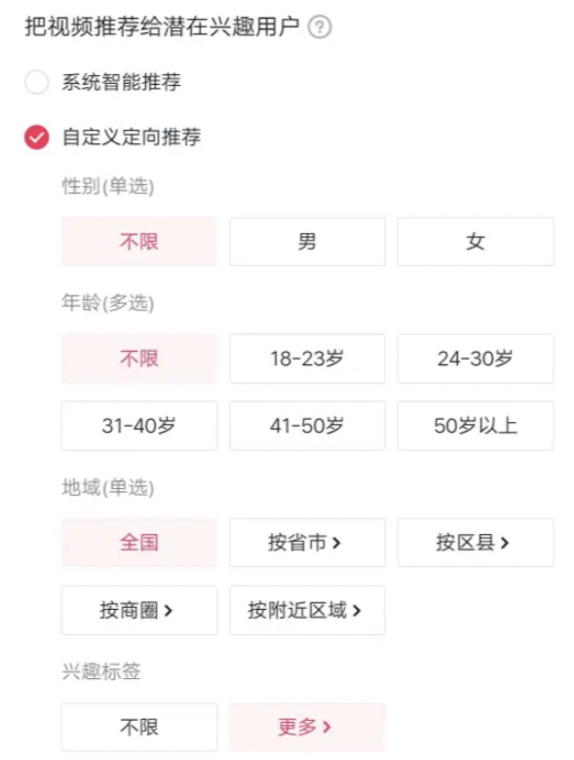Toggle the 18-23岁 age range
Image resolution: width=574 pixels, height=760 pixels.
coord(307,359)
